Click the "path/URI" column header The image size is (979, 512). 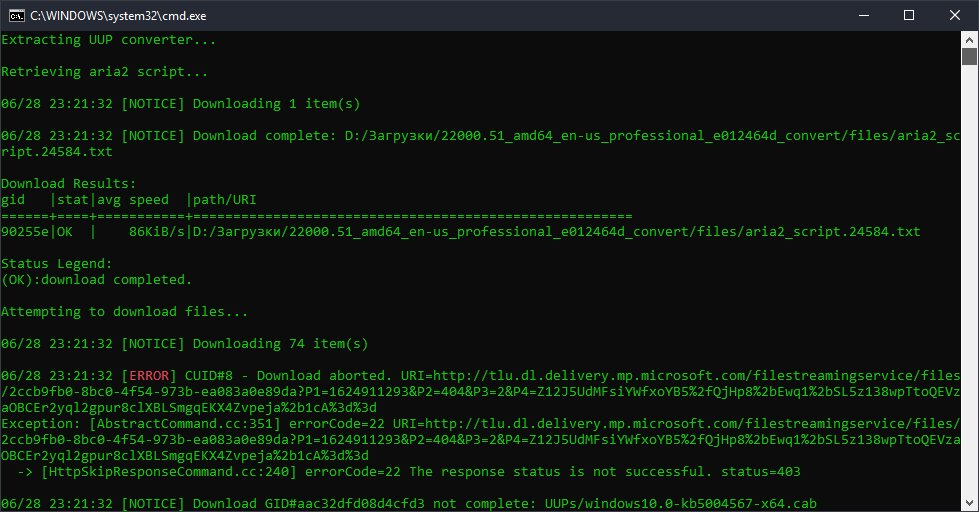224,200
